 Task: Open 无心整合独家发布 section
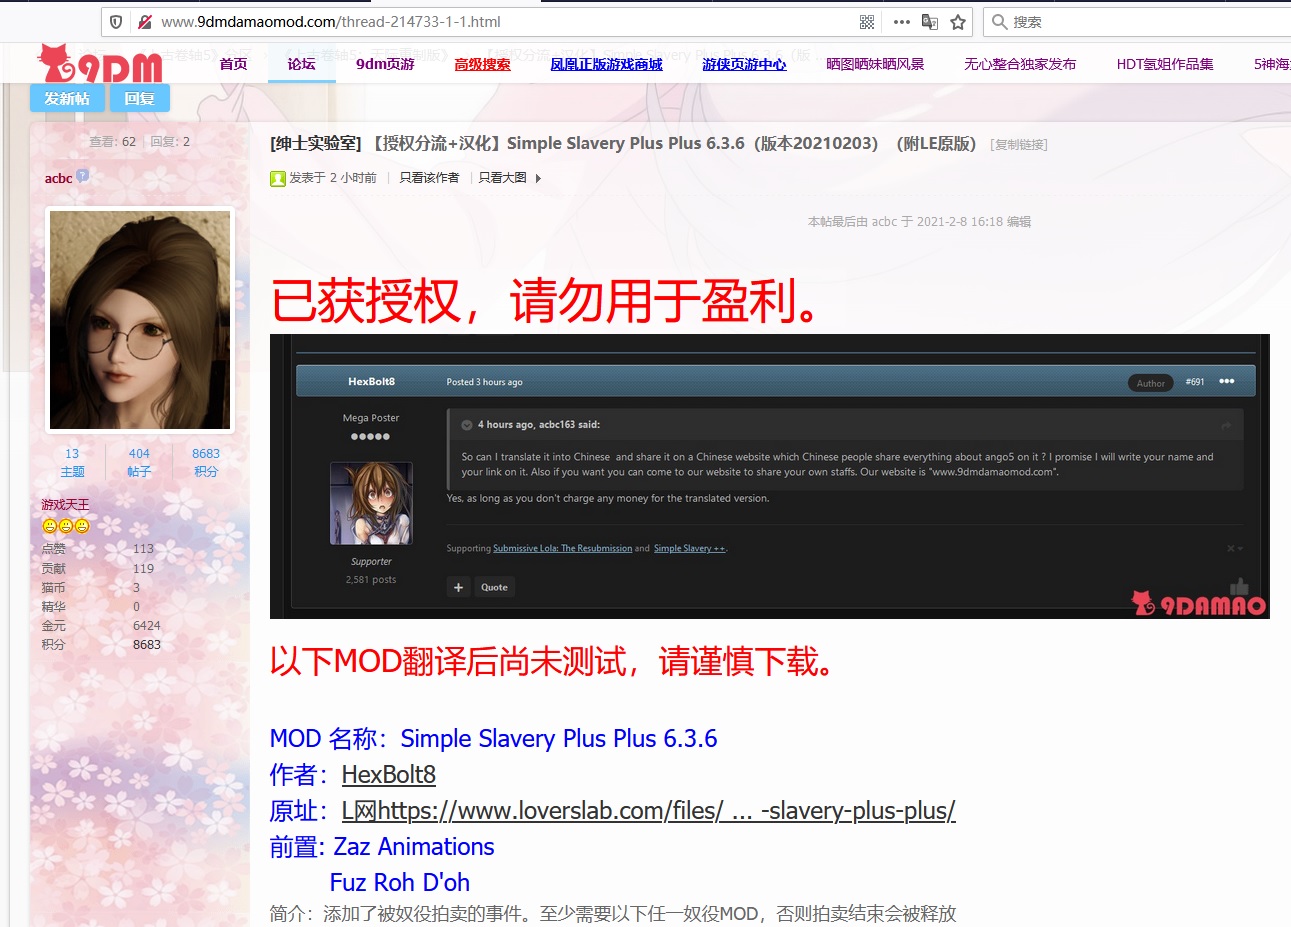tap(1020, 64)
